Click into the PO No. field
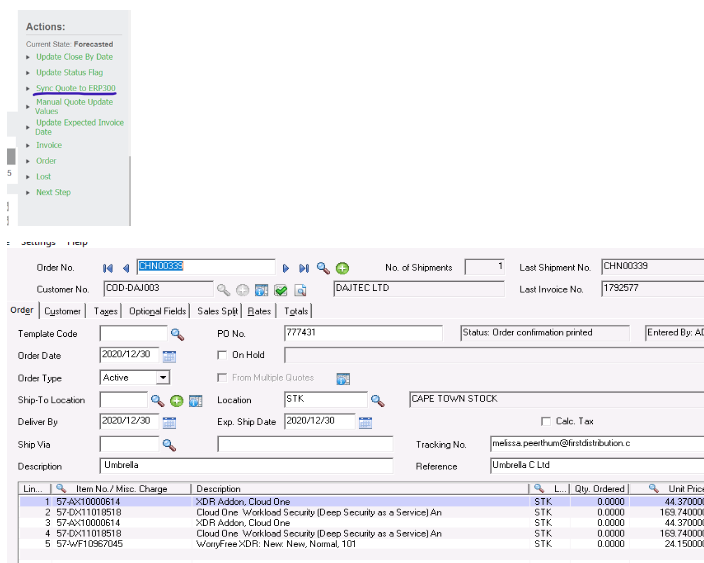 tap(363, 333)
